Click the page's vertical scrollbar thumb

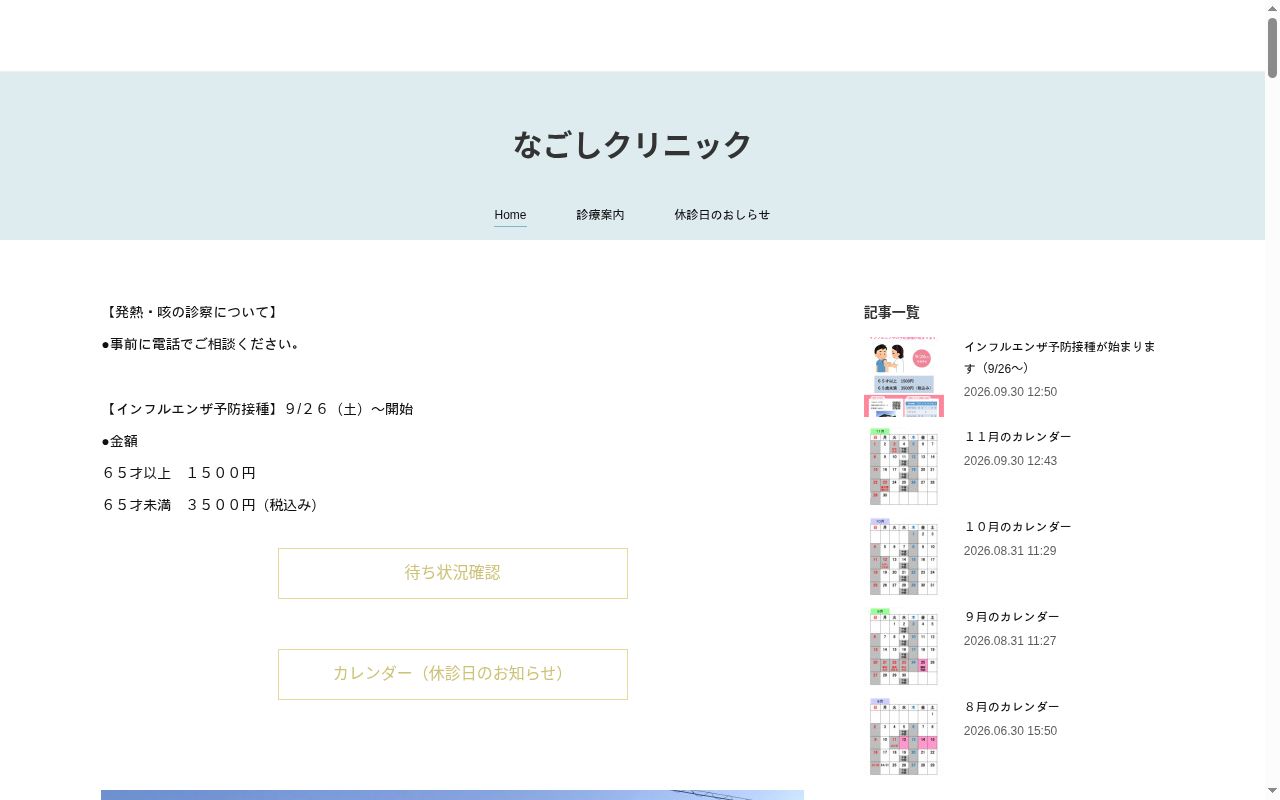pos(1272,47)
